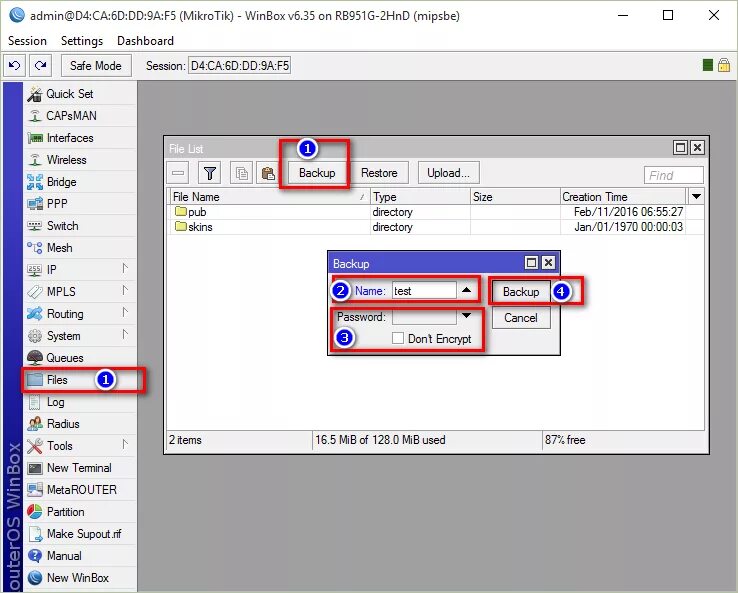
Task: Maximize the Backup dialog window
Action: [x=531, y=263]
